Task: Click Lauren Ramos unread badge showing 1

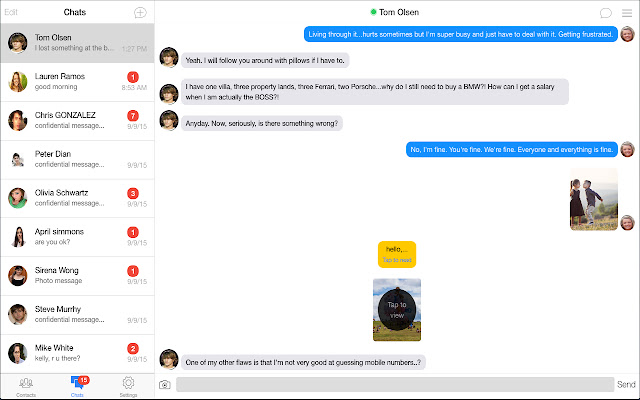Action: point(133,77)
